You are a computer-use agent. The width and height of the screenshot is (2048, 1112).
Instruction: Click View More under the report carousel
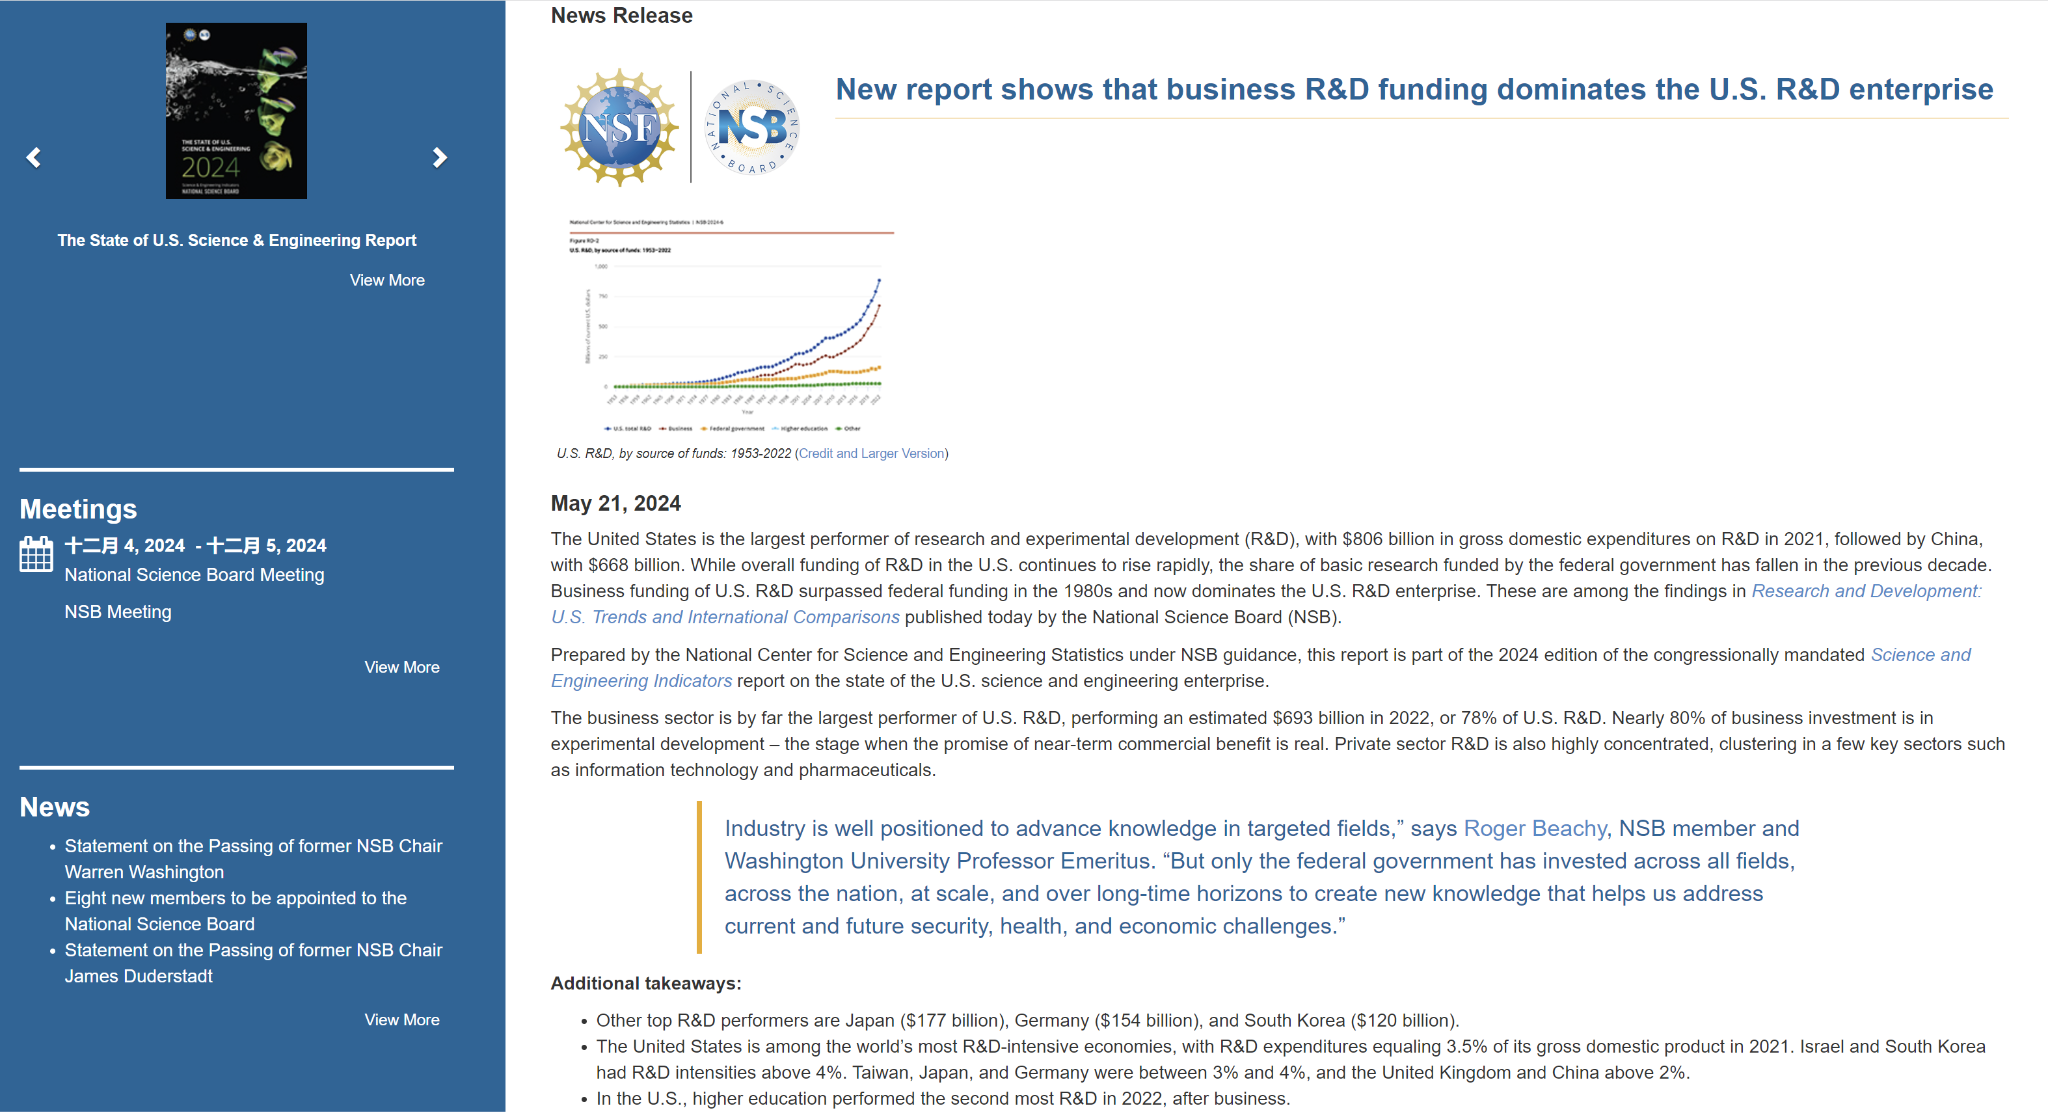click(387, 280)
